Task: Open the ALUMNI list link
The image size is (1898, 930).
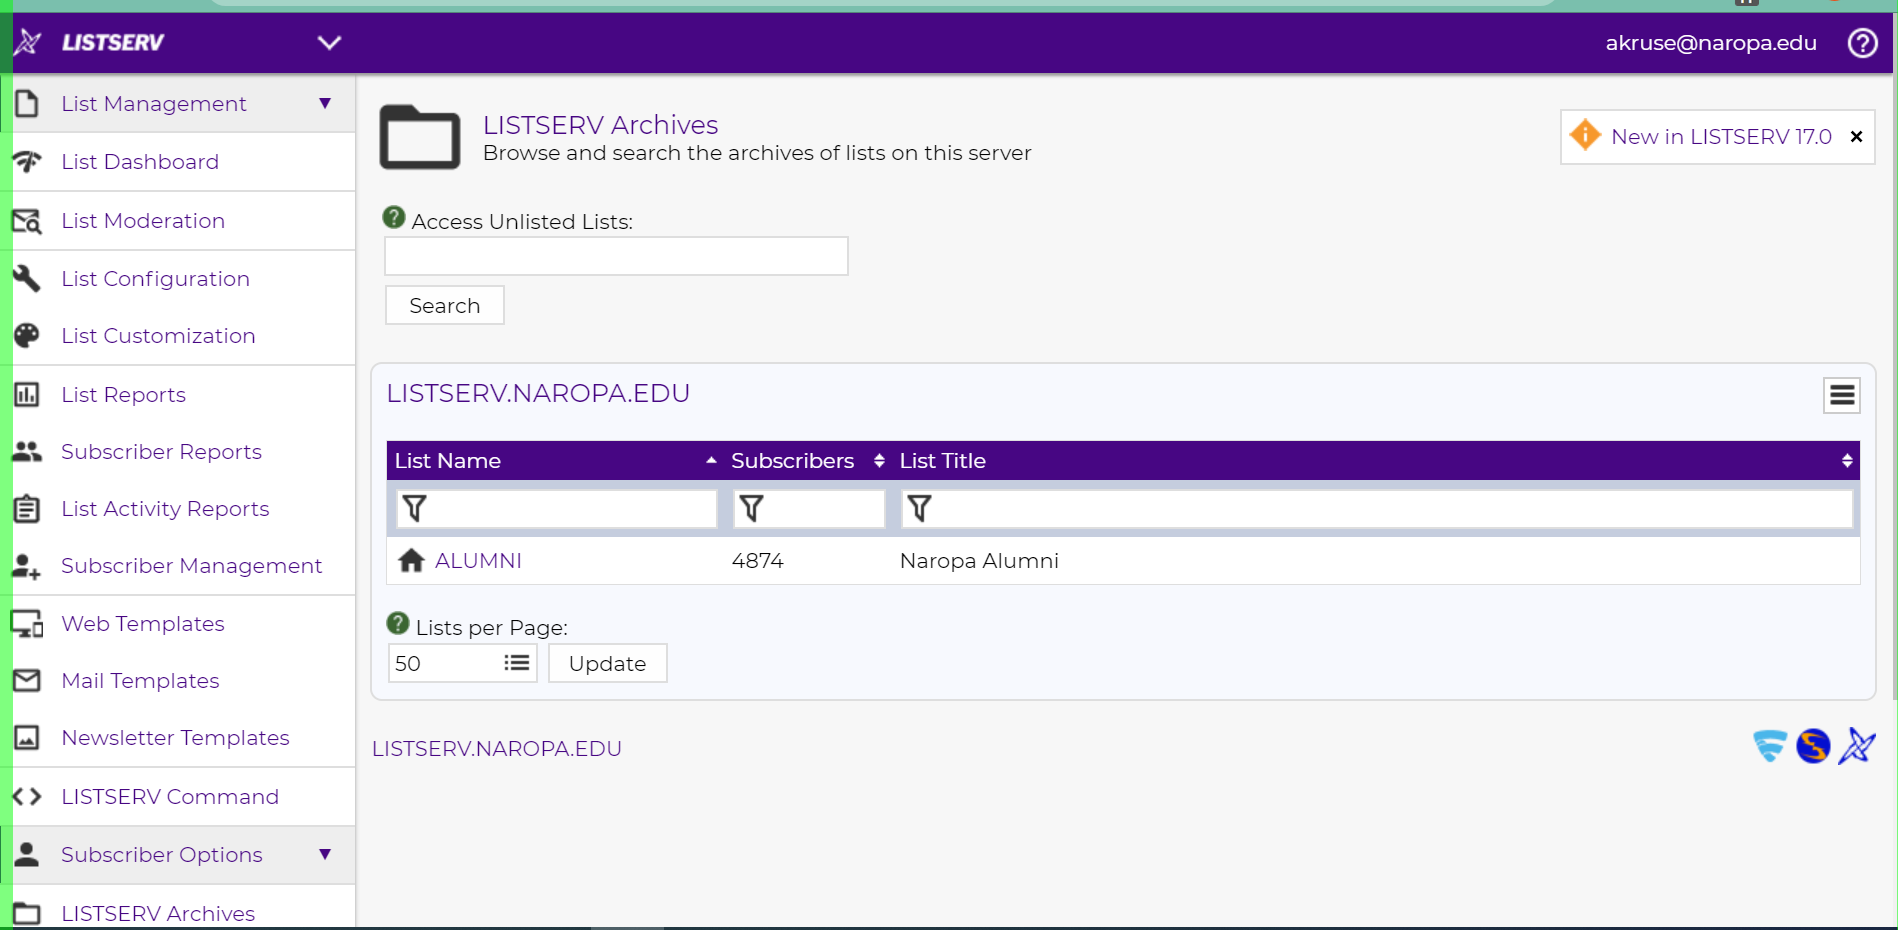Action: (x=478, y=561)
